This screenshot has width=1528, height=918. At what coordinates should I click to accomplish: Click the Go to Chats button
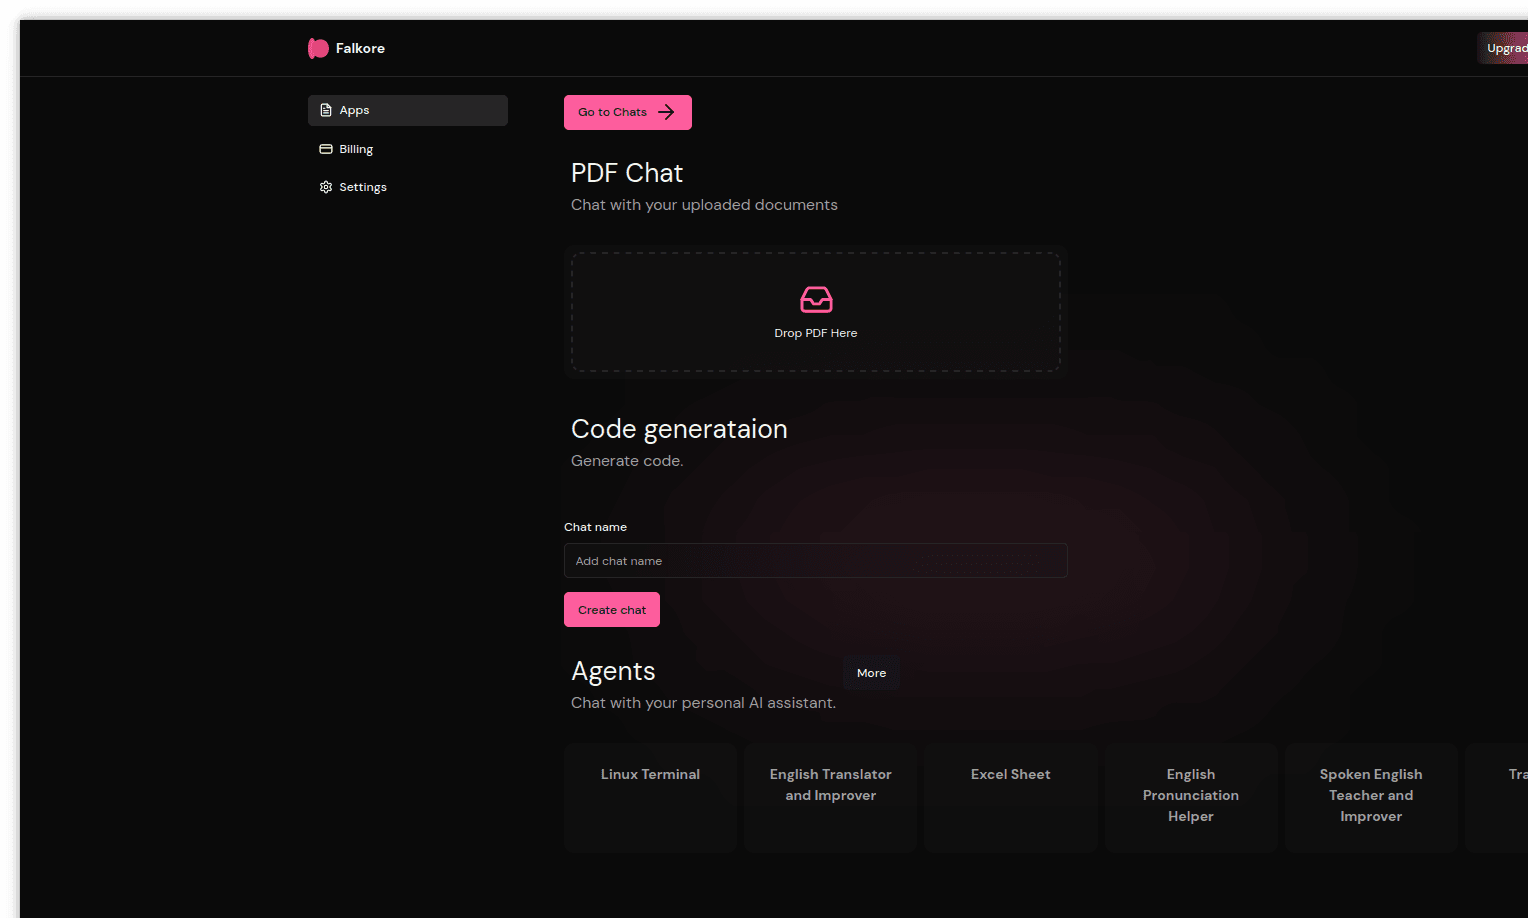[x=628, y=112]
